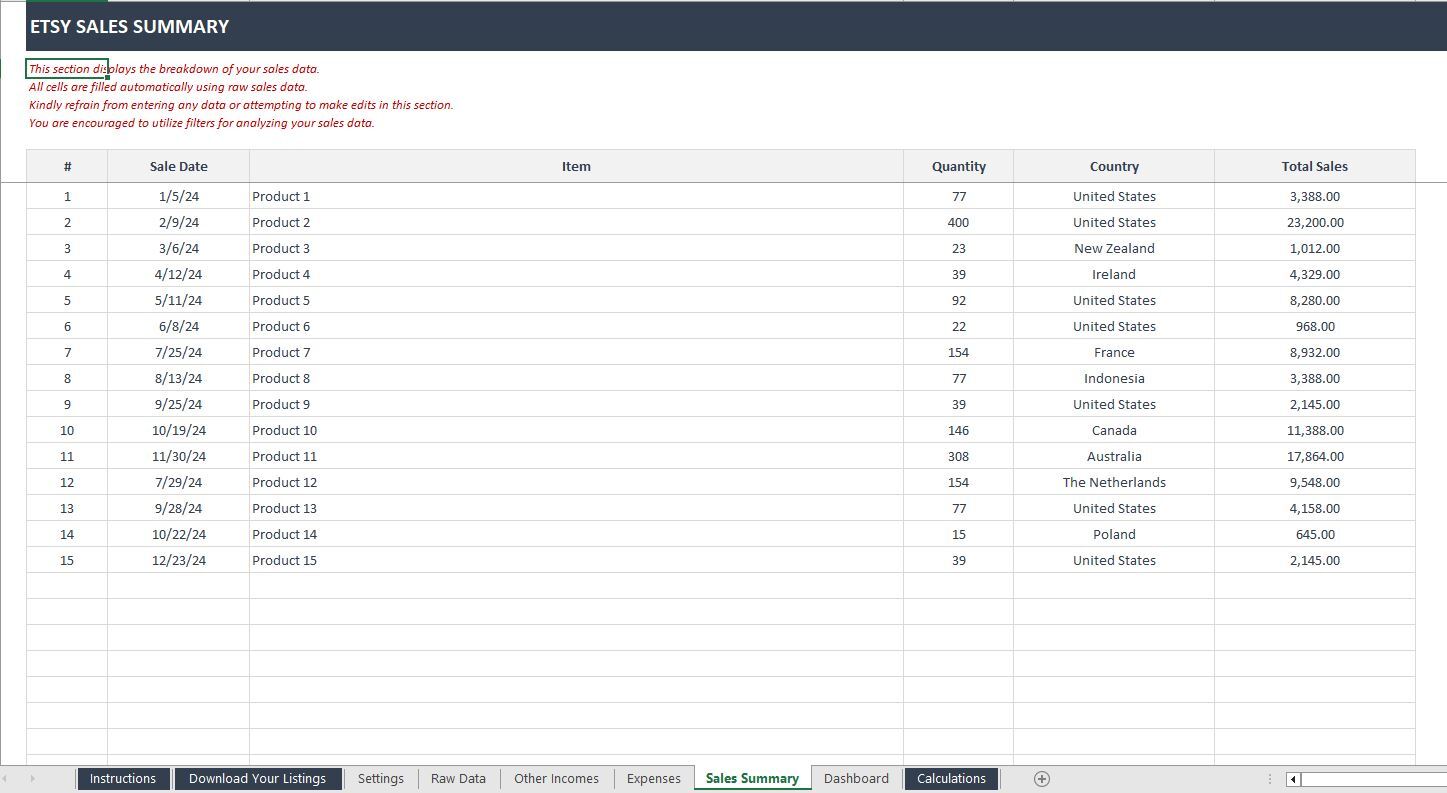Select cell containing Product 1
This screenshot has height=793, width=1447.
[576, 197]
